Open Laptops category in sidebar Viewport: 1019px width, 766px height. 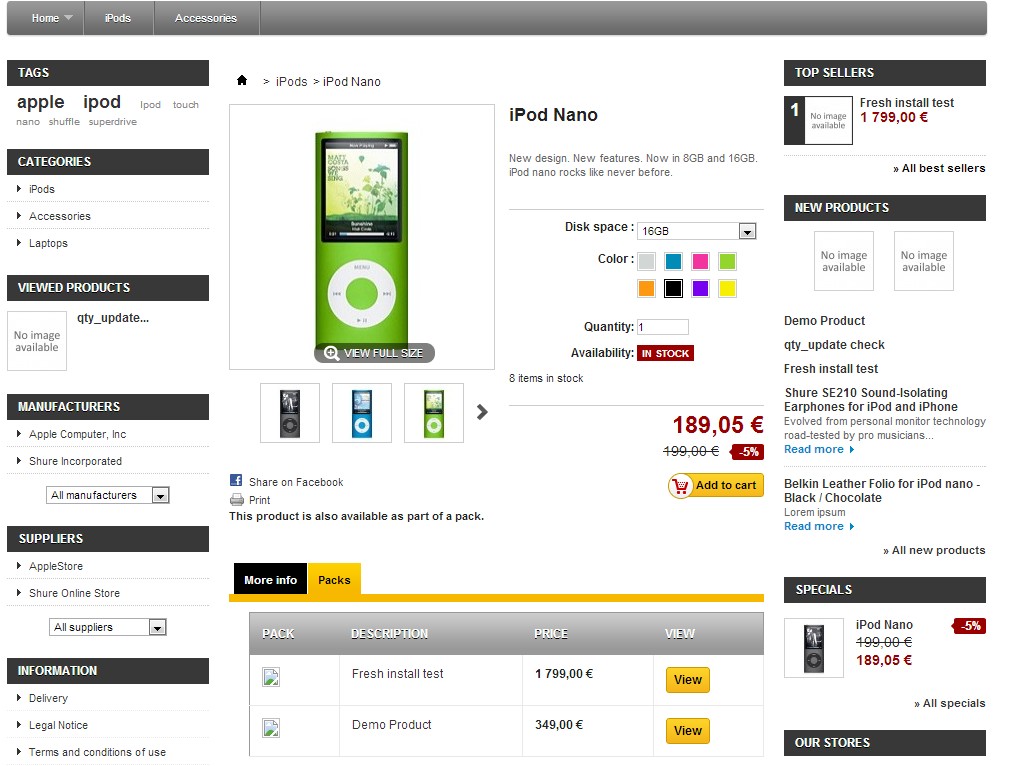48,243
